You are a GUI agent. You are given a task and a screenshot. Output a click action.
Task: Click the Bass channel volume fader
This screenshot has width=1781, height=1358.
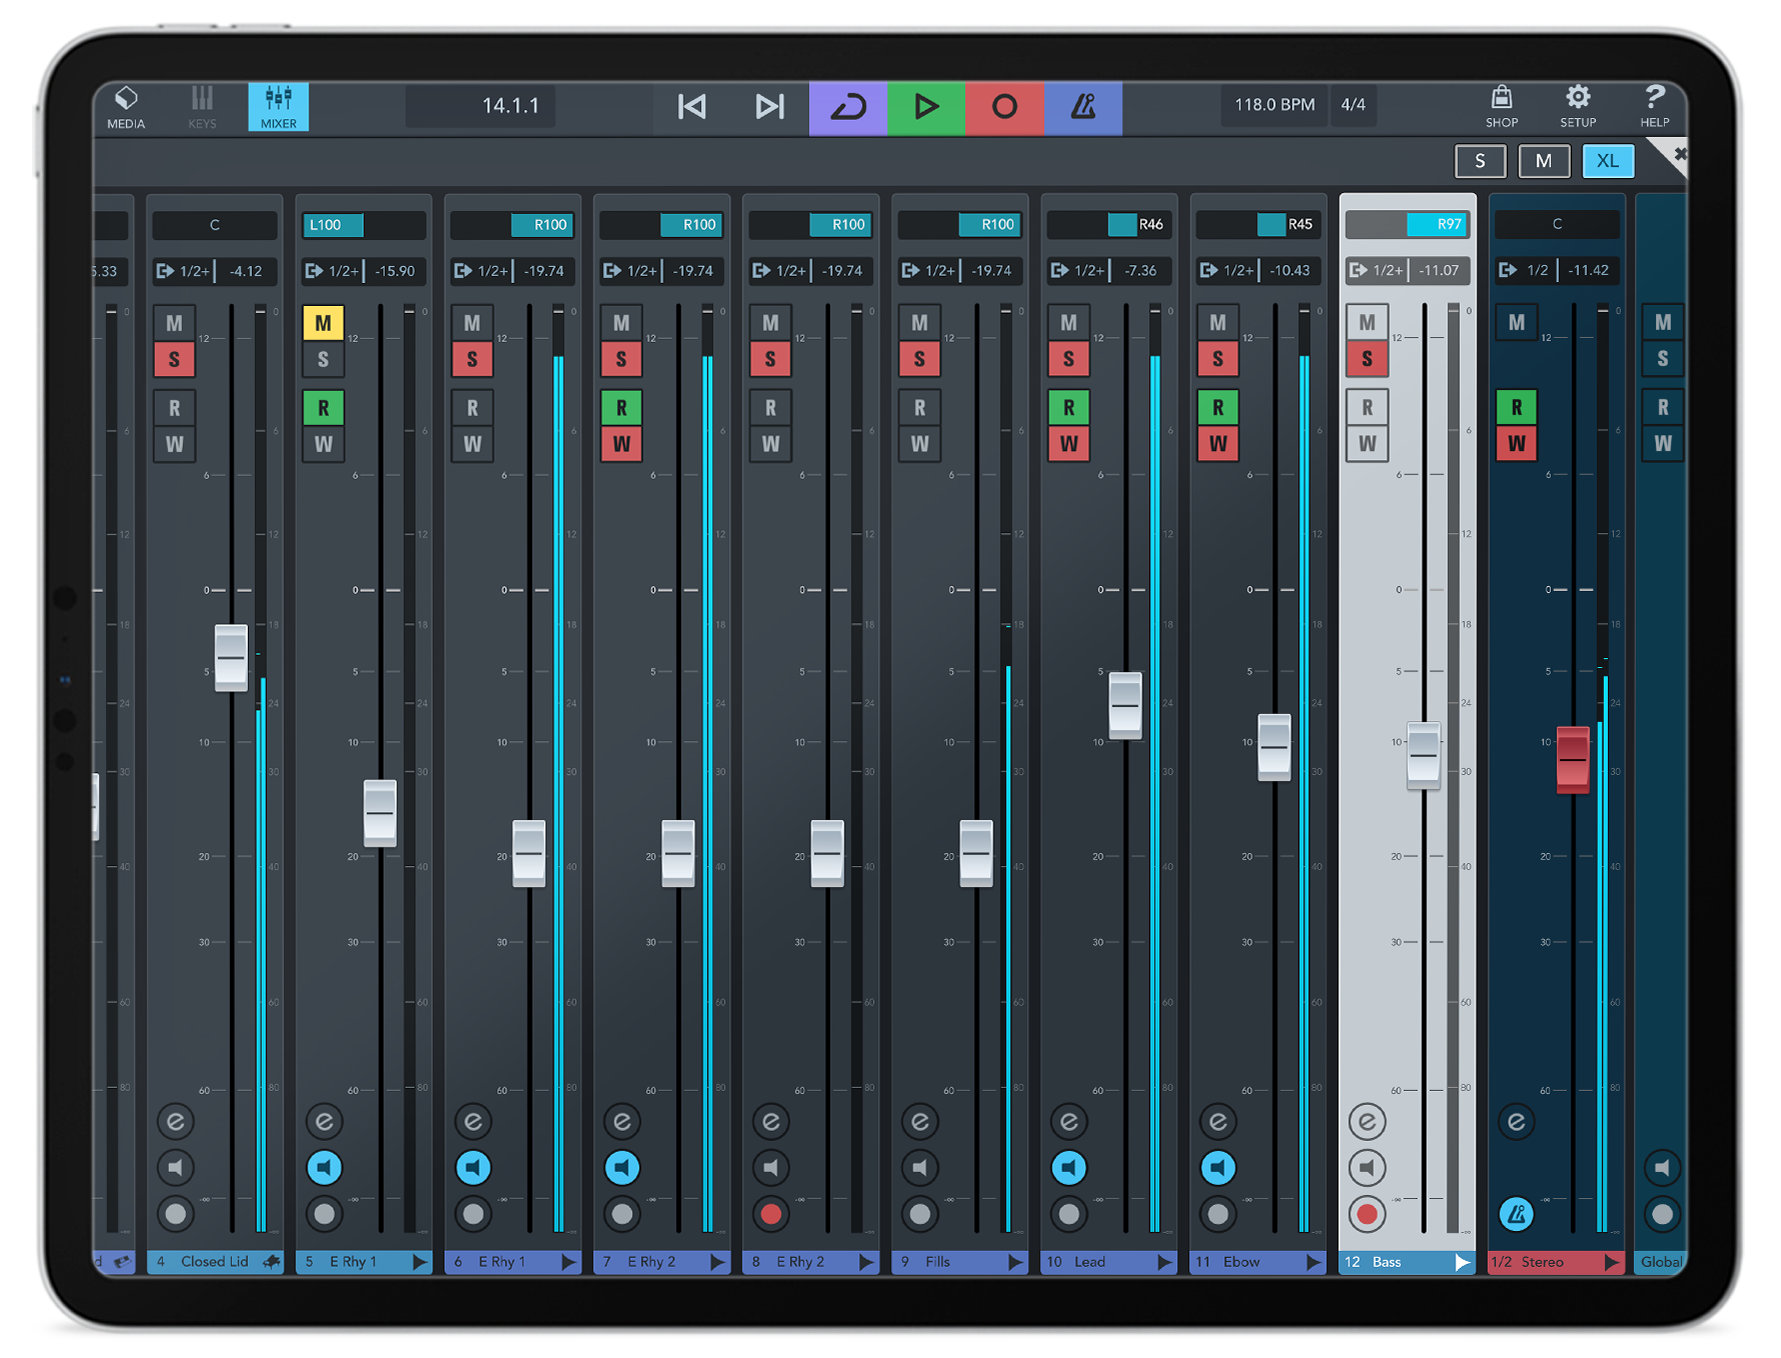coord(1424,755)
